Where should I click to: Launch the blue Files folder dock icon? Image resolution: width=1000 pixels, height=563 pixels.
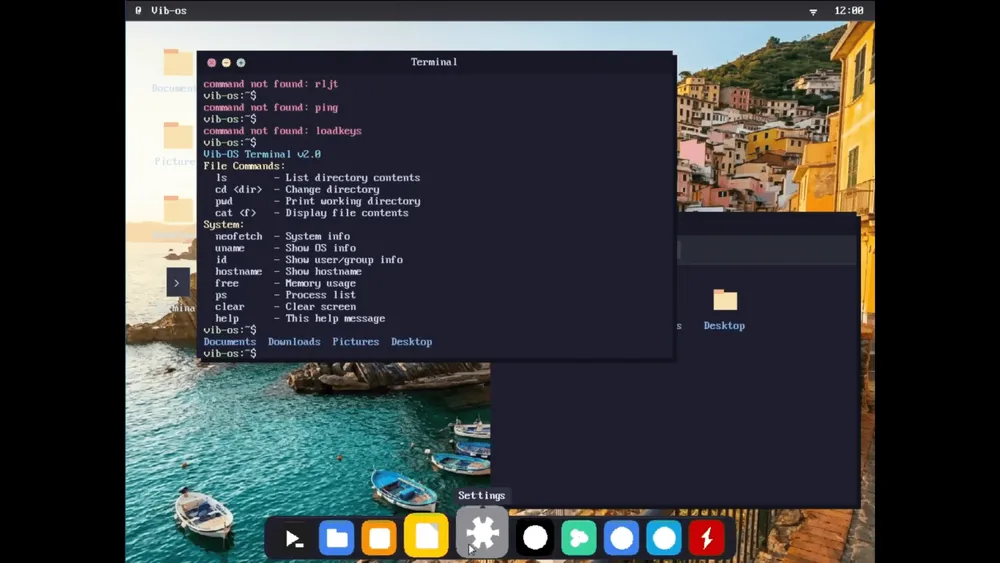[x=337, y=539]
